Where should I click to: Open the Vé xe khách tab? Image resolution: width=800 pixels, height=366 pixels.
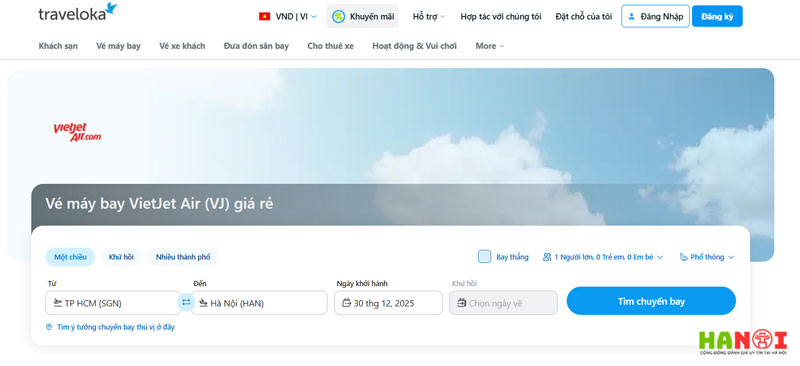(x=182, y=46)
